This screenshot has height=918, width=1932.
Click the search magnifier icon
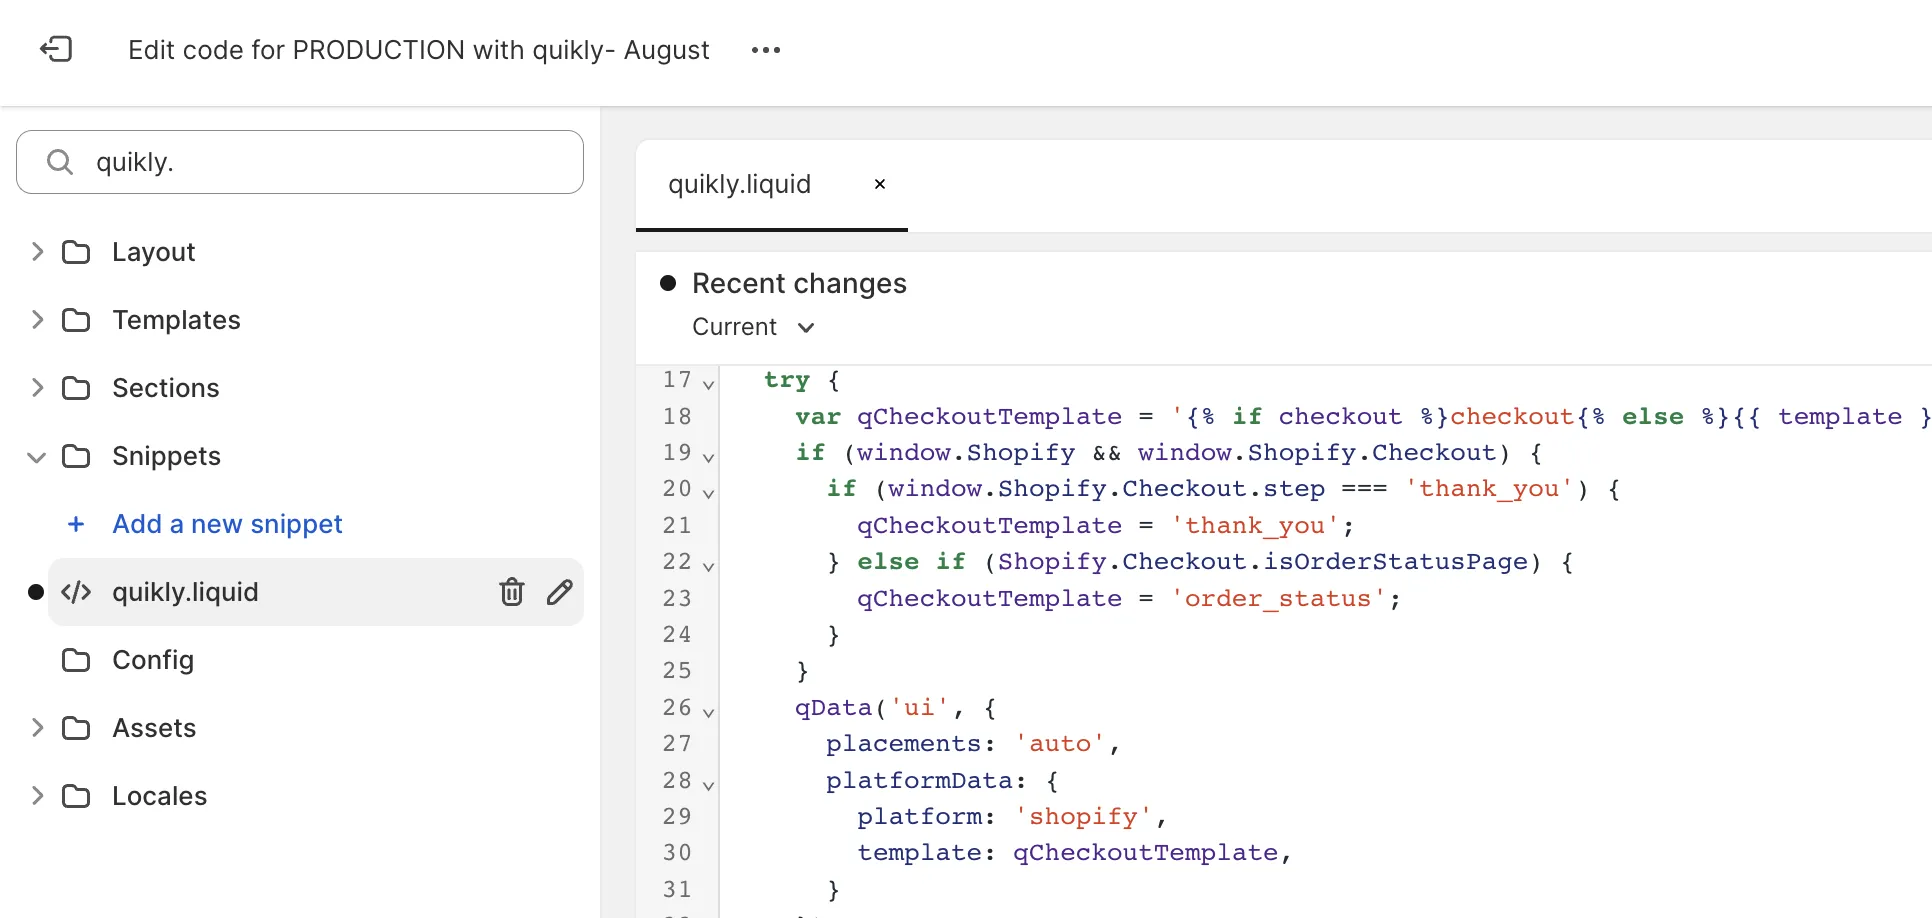[x=59, y=161]
